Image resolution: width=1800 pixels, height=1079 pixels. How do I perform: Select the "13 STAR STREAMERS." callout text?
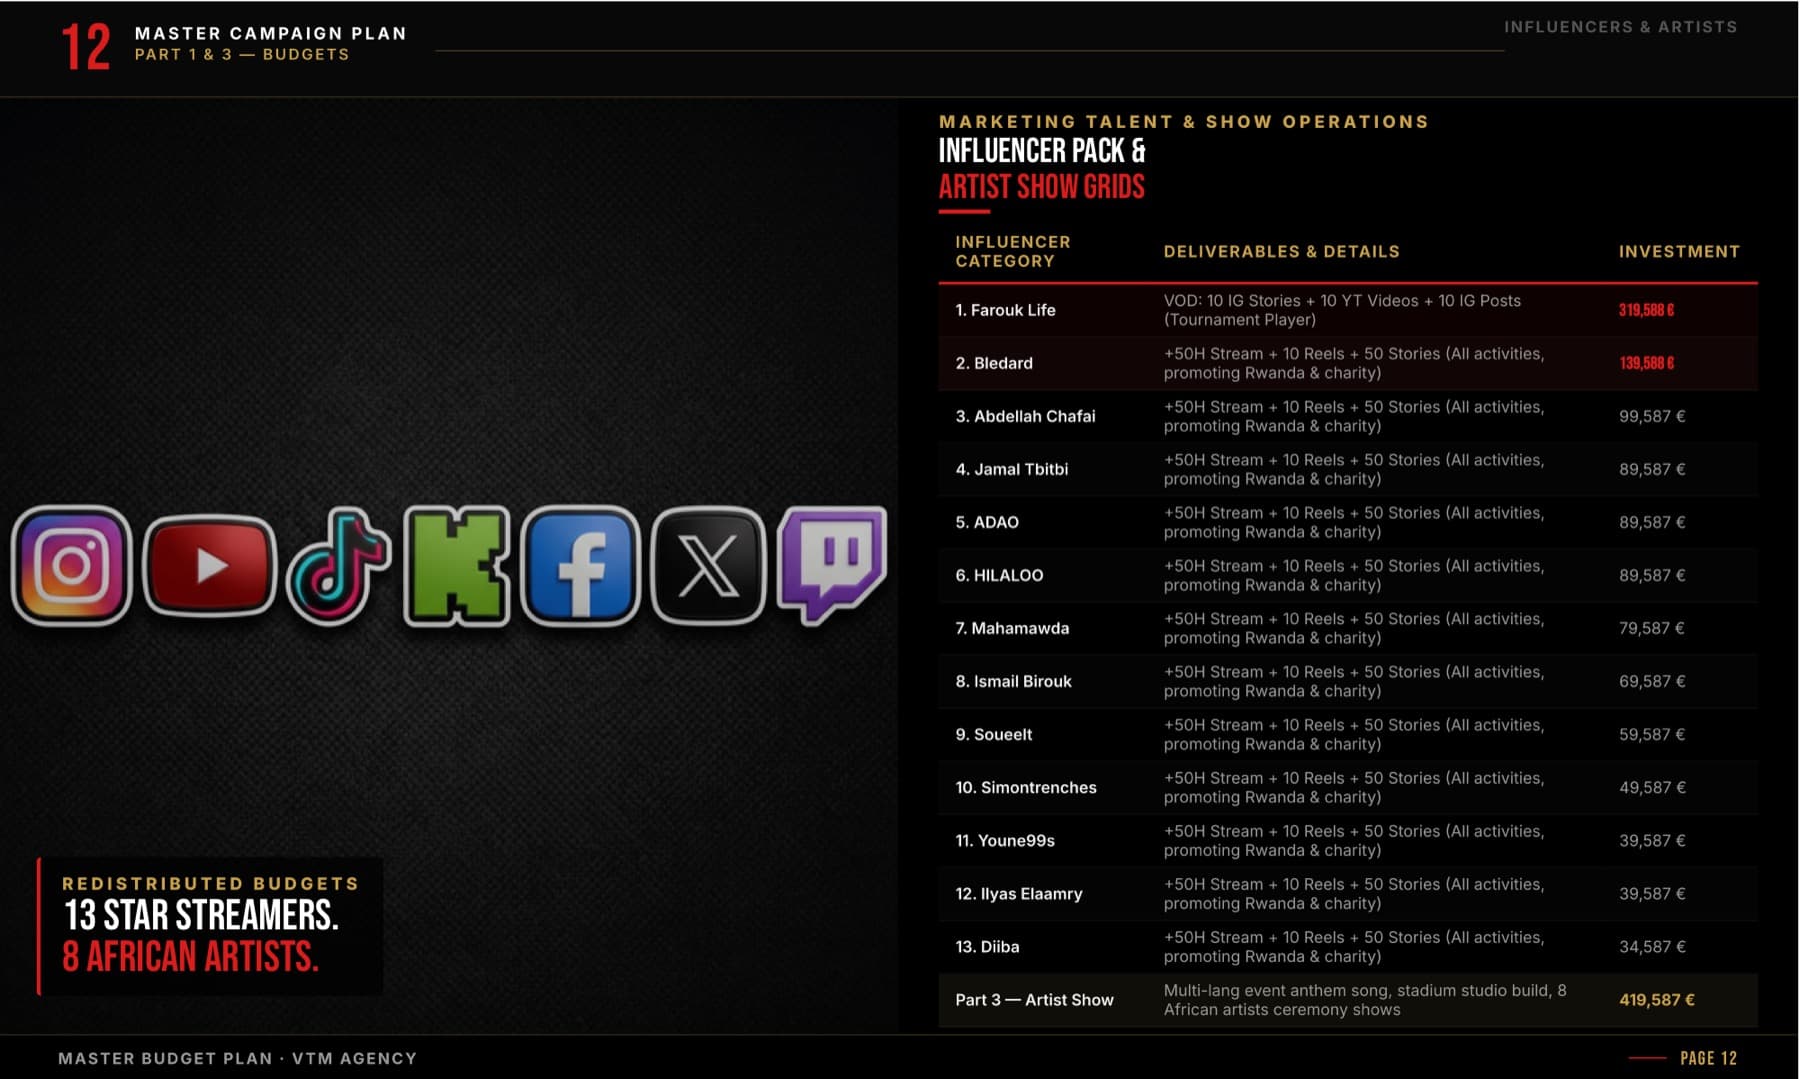point(201,915)
